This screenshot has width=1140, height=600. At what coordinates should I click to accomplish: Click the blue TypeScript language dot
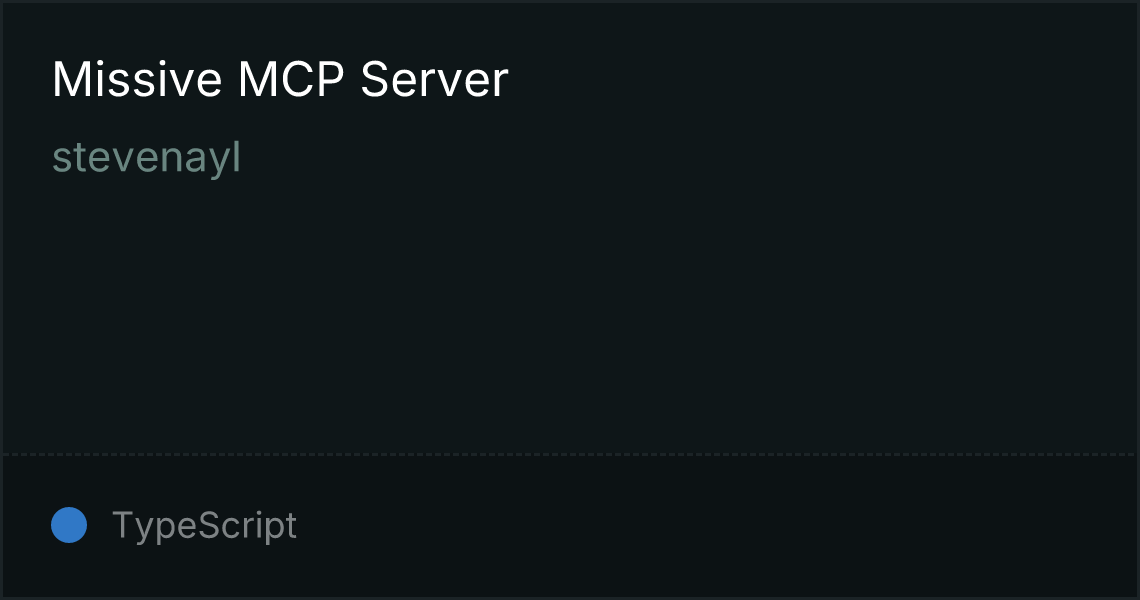(69, 525)
